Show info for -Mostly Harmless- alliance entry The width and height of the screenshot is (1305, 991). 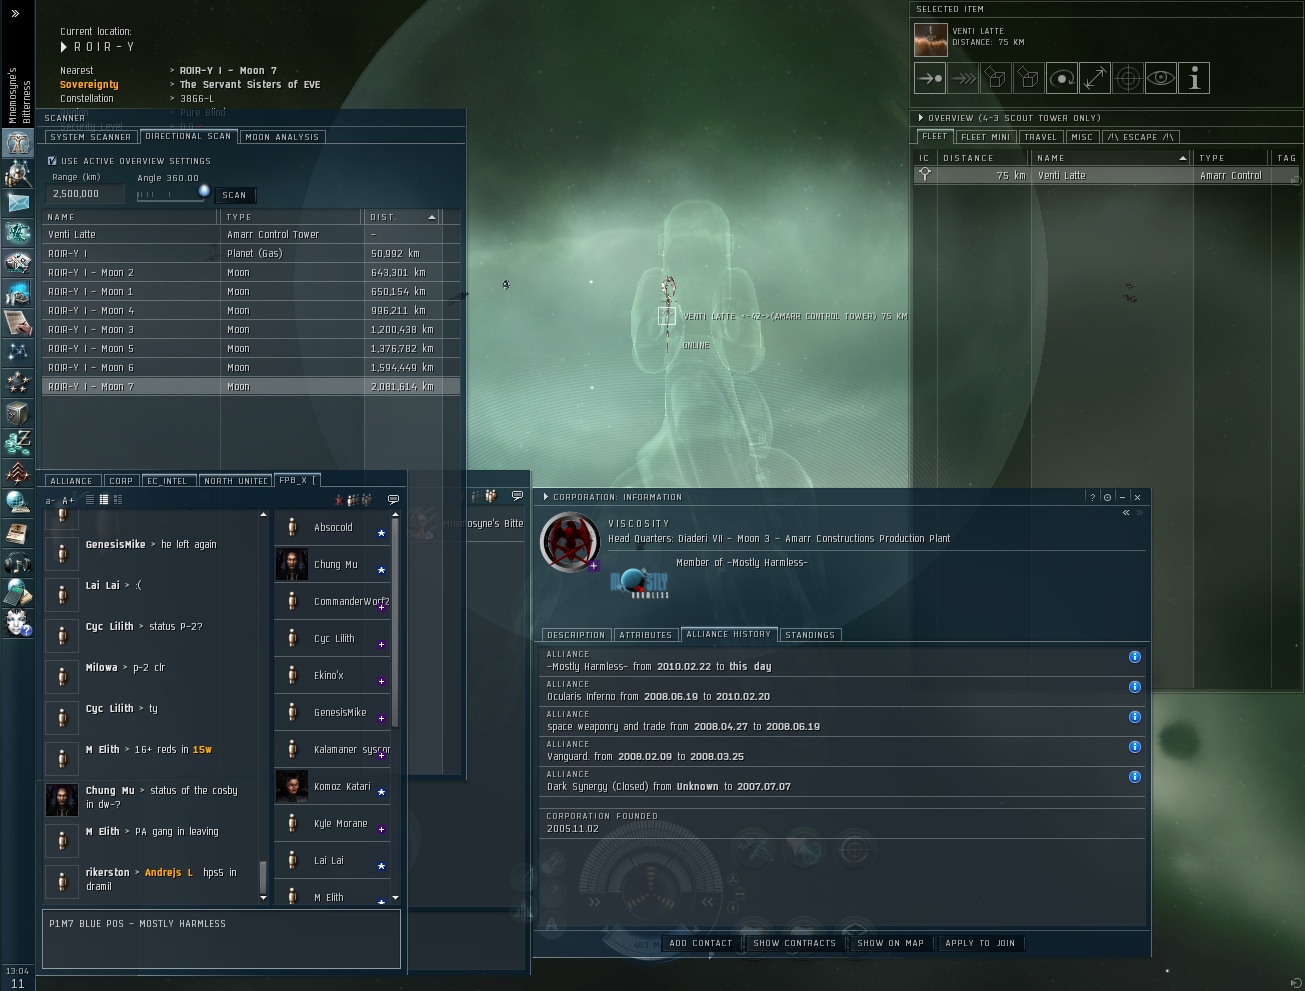click(x=1135, y=657)
